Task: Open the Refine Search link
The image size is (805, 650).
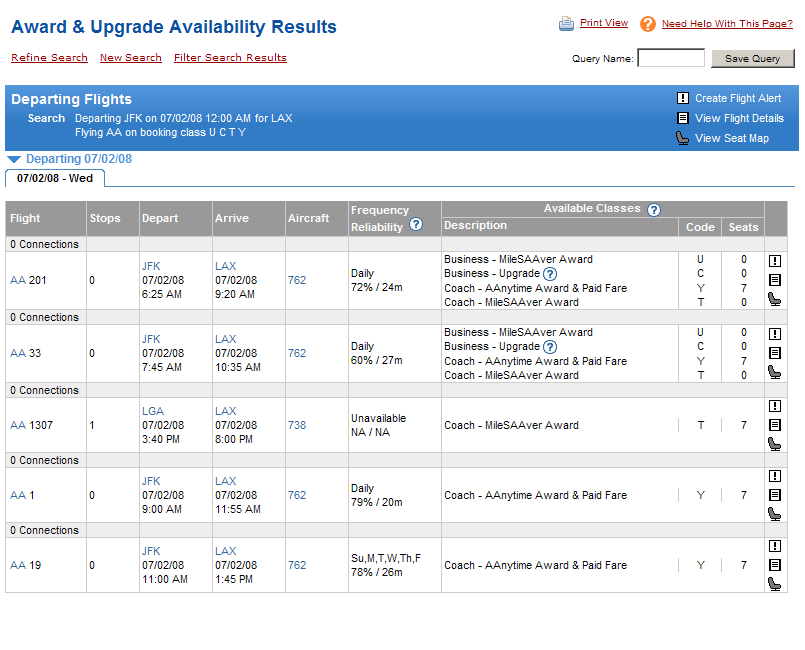Action: (x=49, y=58)
